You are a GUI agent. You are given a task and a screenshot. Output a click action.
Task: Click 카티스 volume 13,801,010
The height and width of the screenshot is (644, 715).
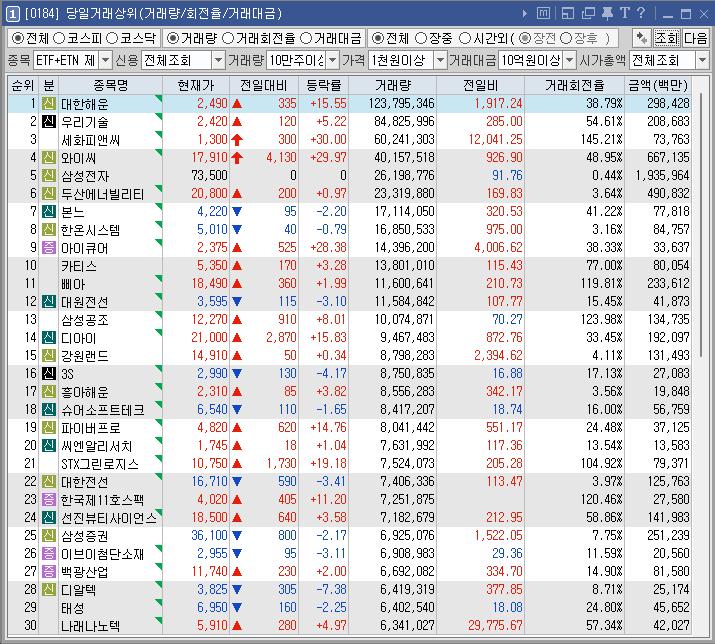click(x=404, y=265)
